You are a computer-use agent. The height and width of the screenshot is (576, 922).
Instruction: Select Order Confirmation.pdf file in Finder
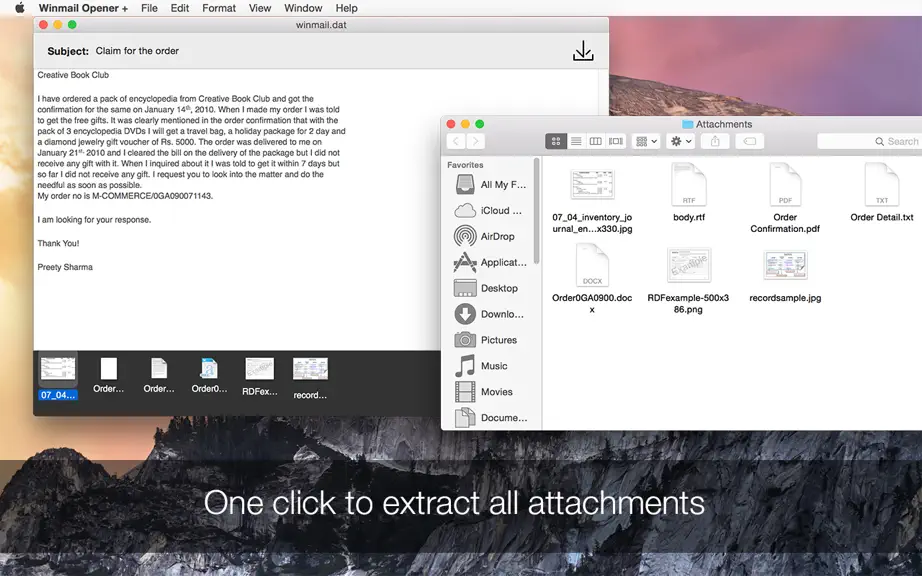click(785, 199)
